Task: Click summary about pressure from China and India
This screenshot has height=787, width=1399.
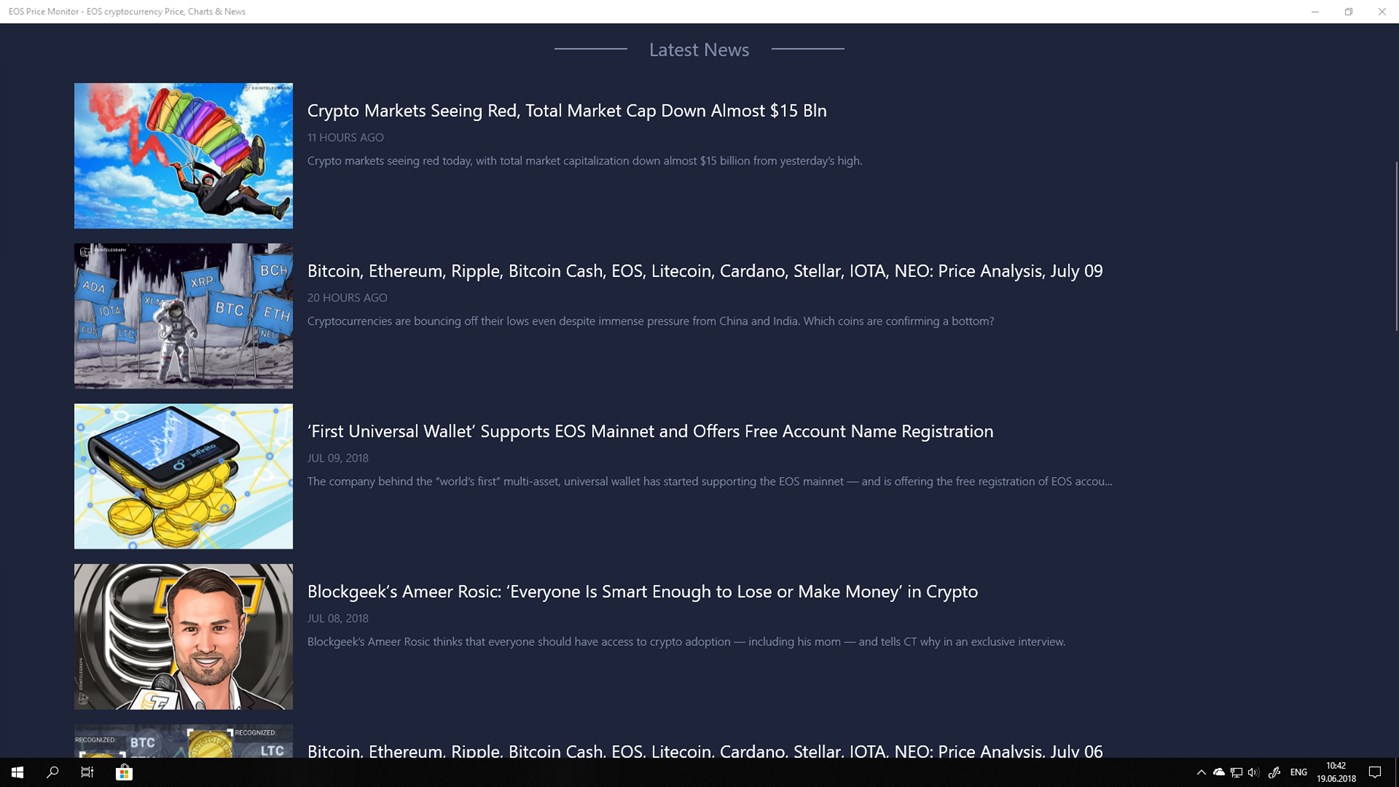Action: tap(650, 321)
